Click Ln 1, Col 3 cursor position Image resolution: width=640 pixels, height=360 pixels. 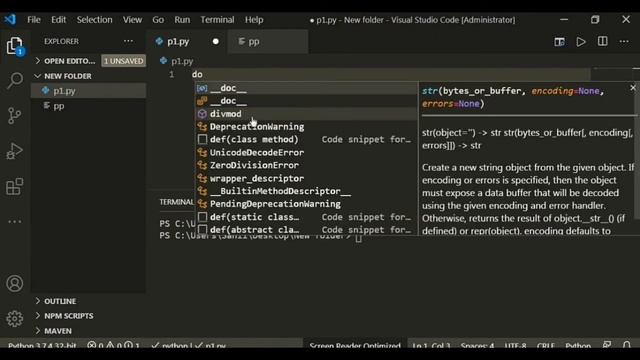coord(431,346)
